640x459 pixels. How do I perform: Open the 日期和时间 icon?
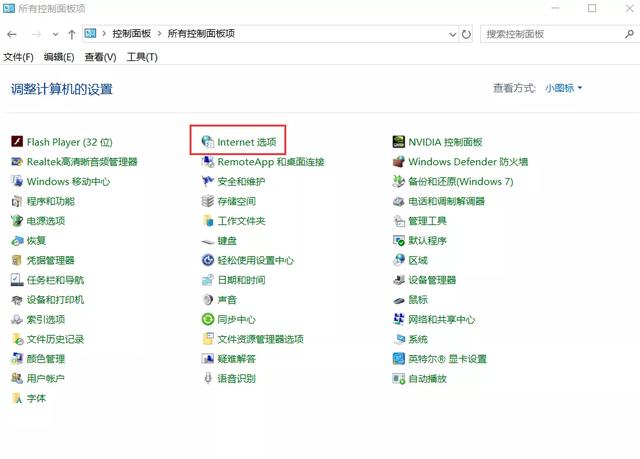(x=208, y=280)
